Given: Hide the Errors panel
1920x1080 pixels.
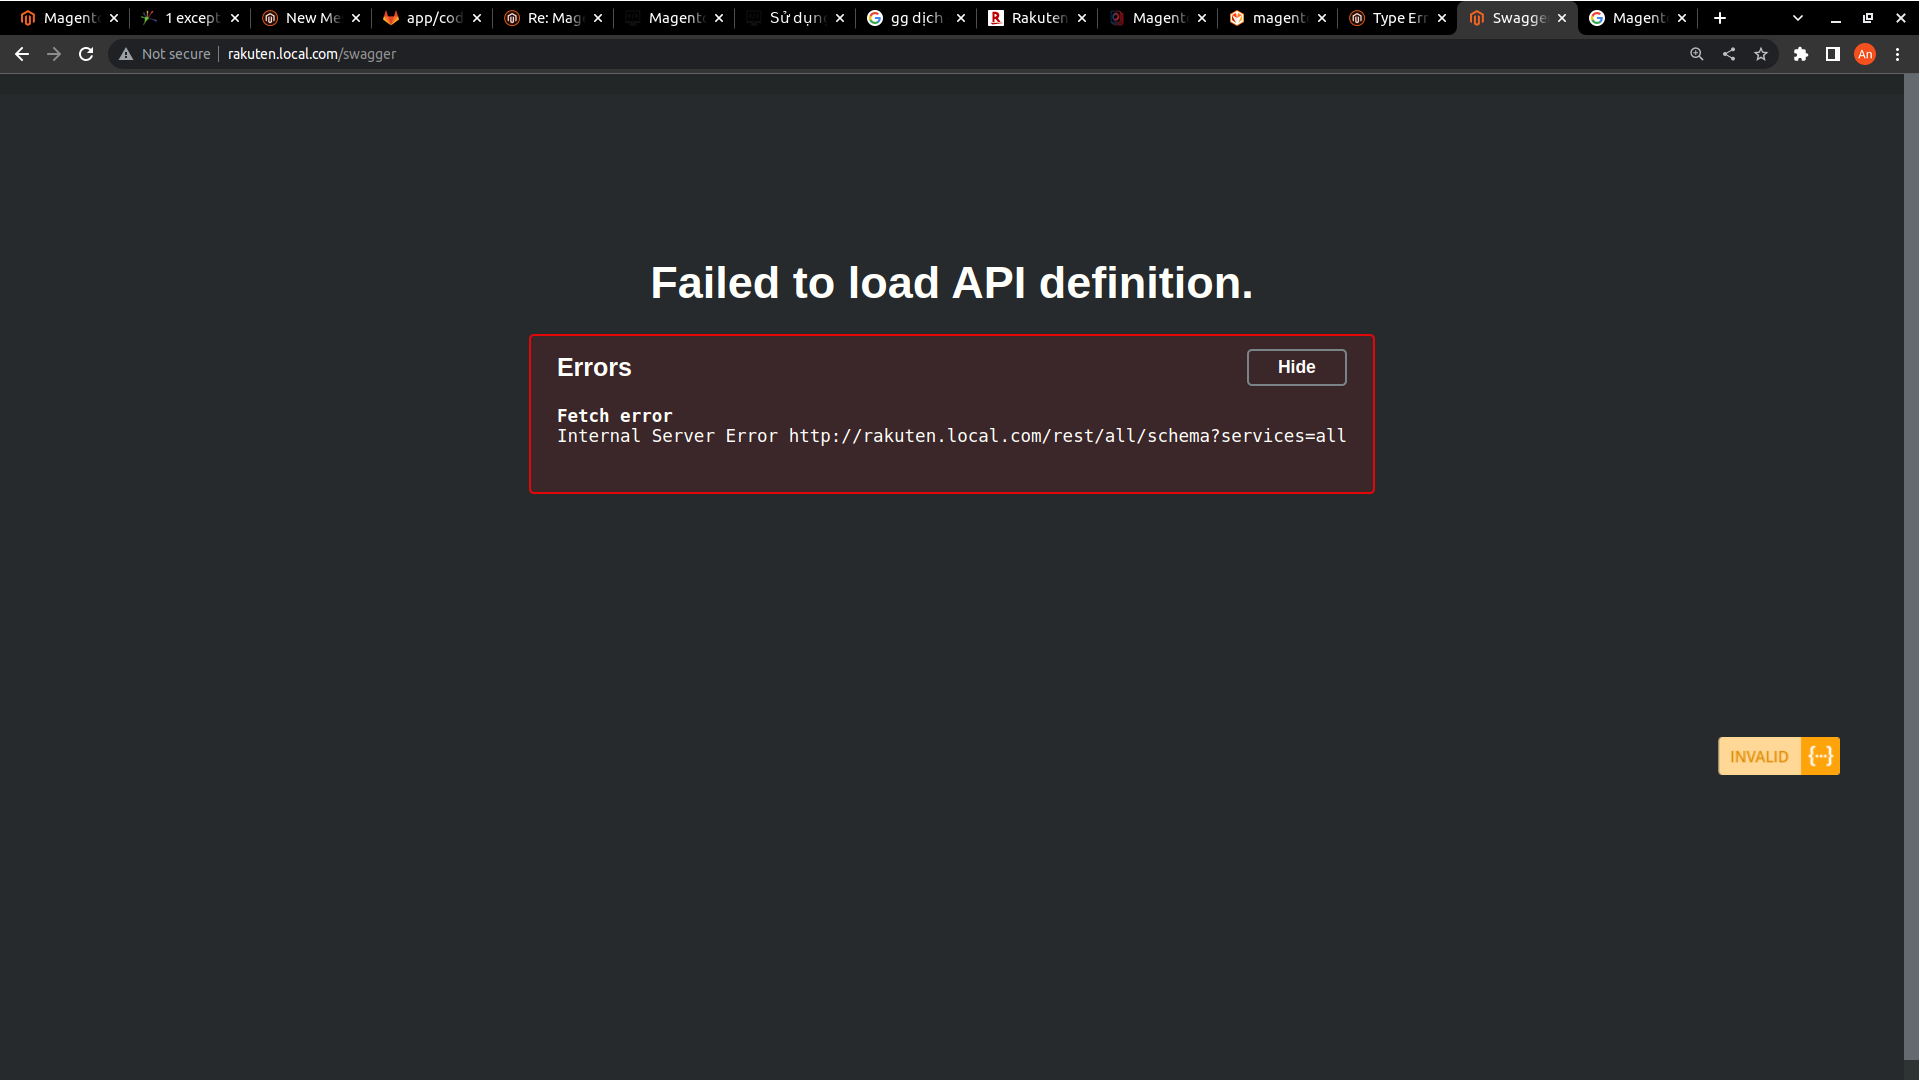Looking at the screenshot, I should (1296, 367).
